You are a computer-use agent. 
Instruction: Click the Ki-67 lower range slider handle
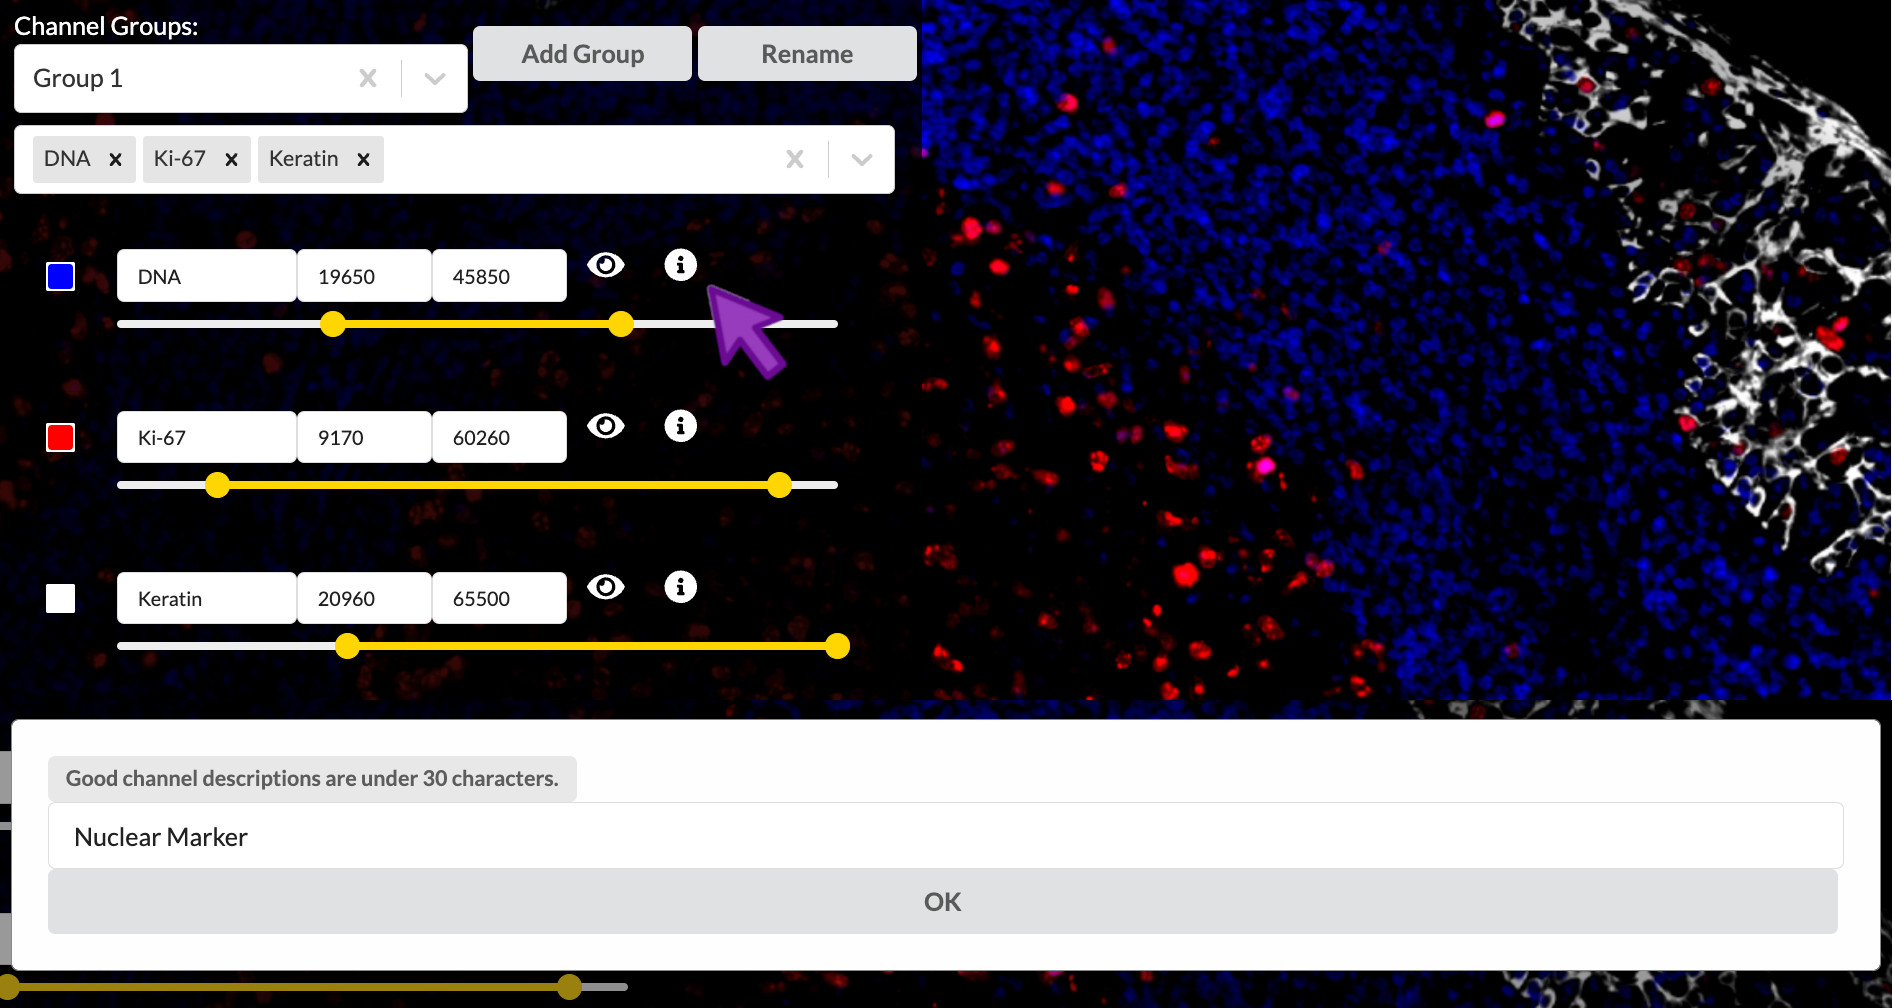click(217, 485)
